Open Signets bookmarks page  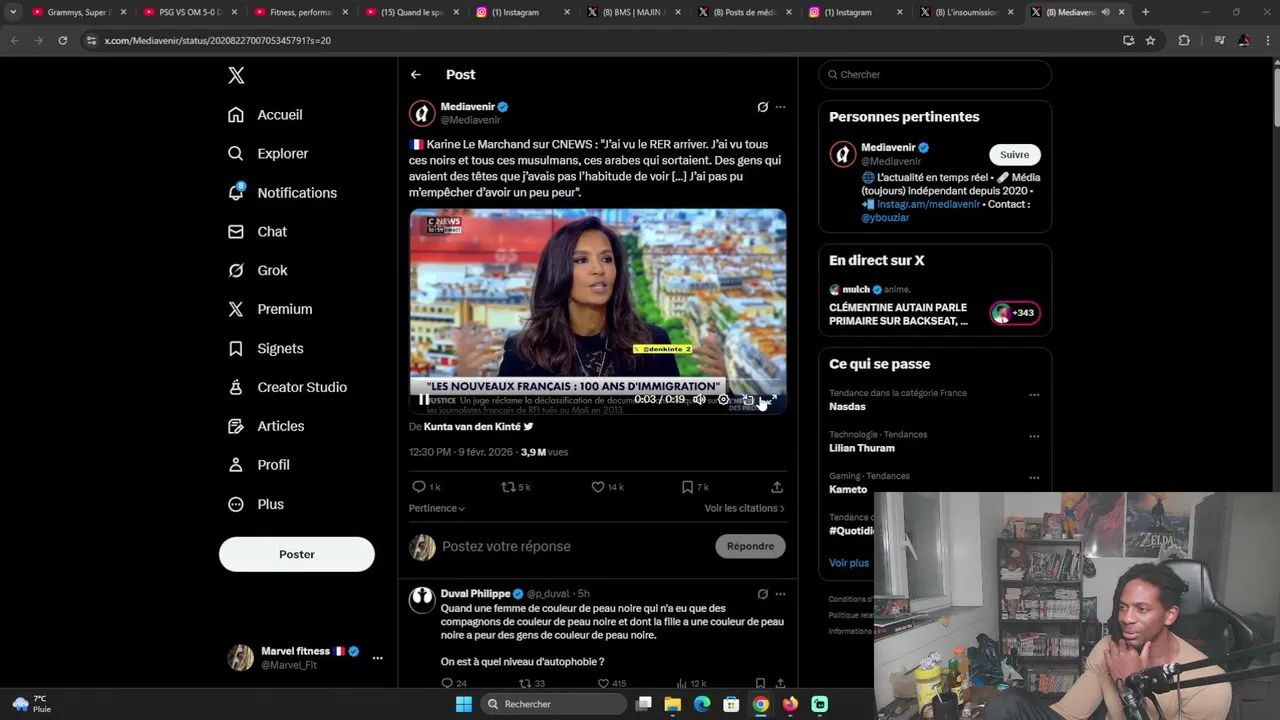[x=266, y=349]
